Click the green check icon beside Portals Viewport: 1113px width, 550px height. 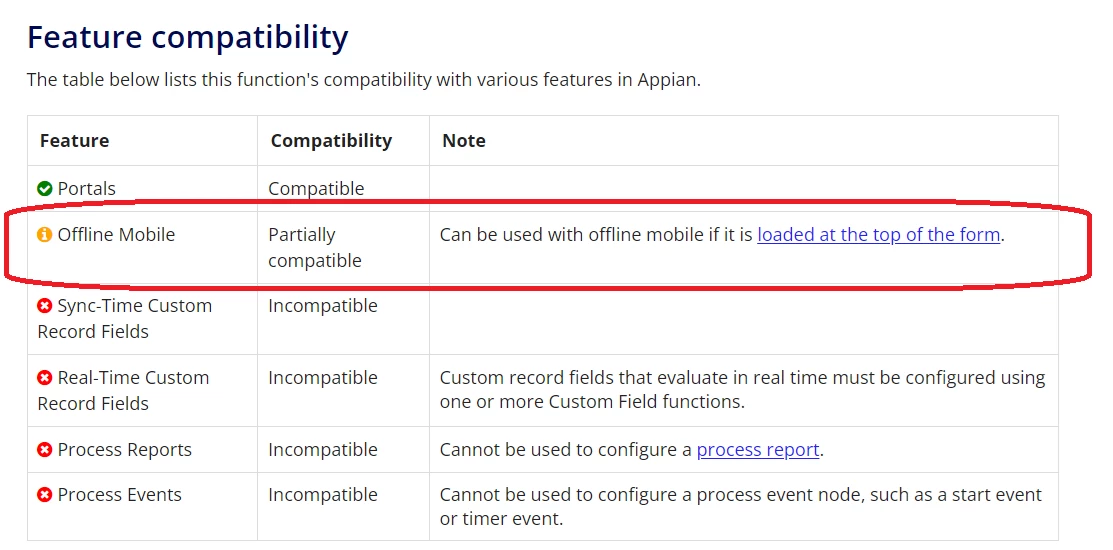(x=45, y=189)
